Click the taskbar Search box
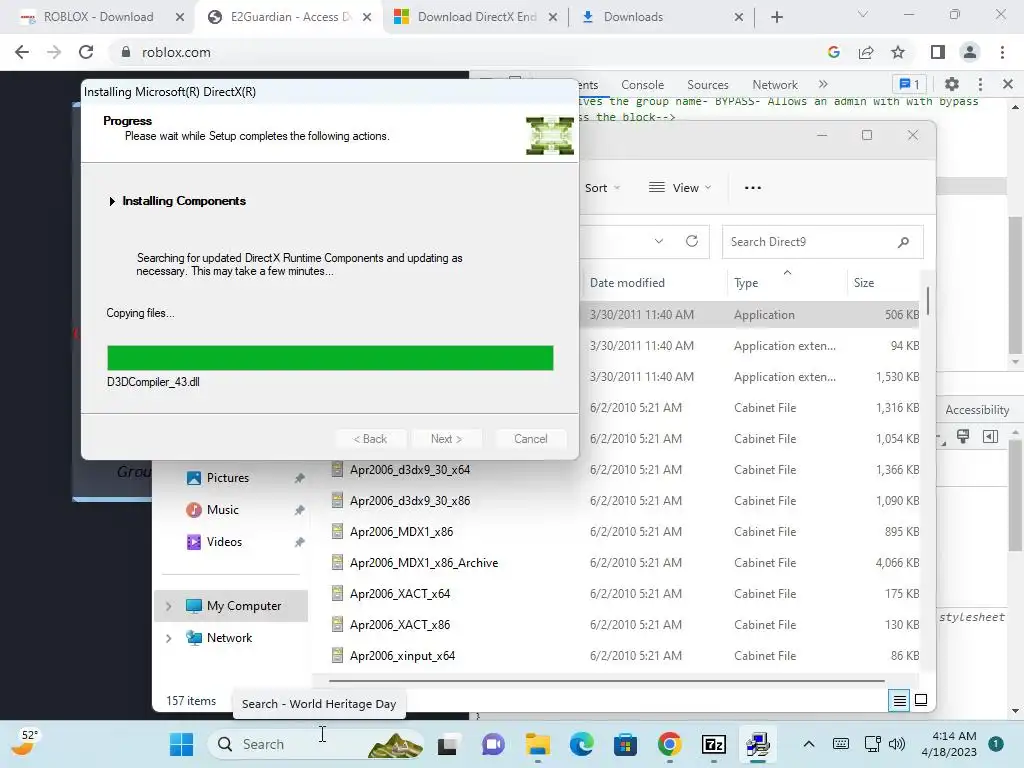This screenshot has width=1024, height=768. (x=317, y=744)
